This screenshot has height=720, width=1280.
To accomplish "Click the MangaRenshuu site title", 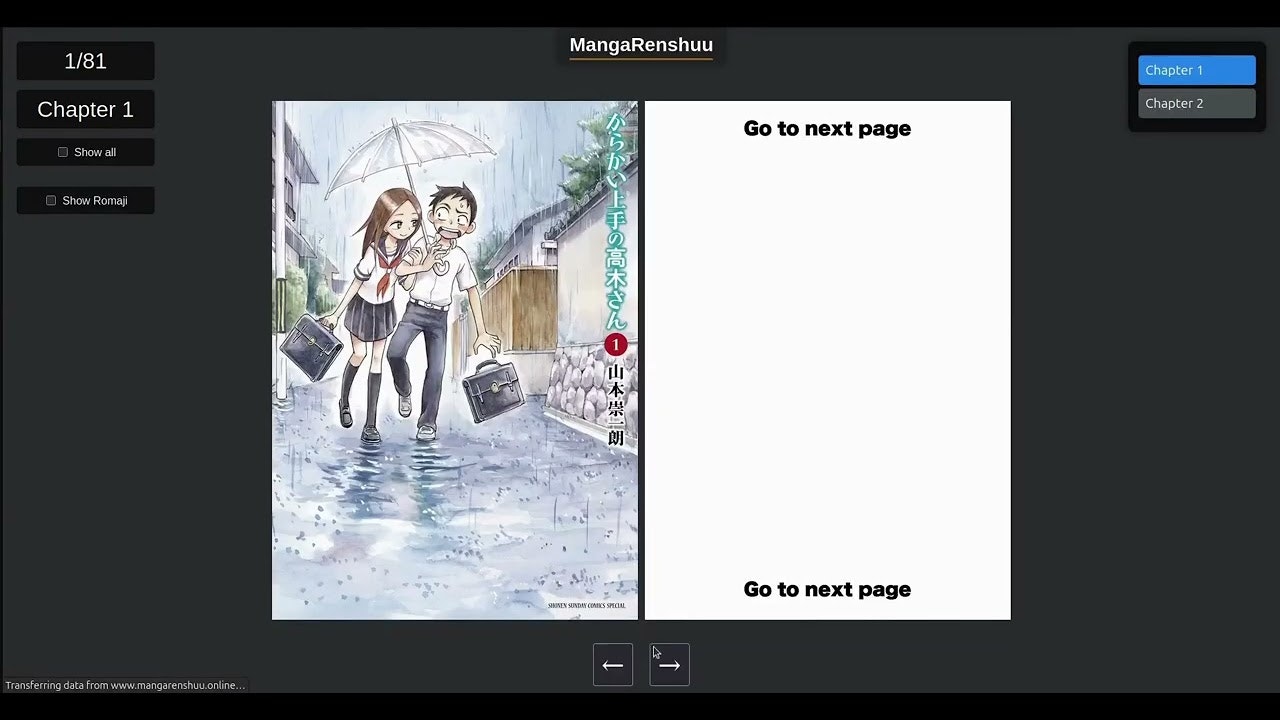I will point(640,44).
